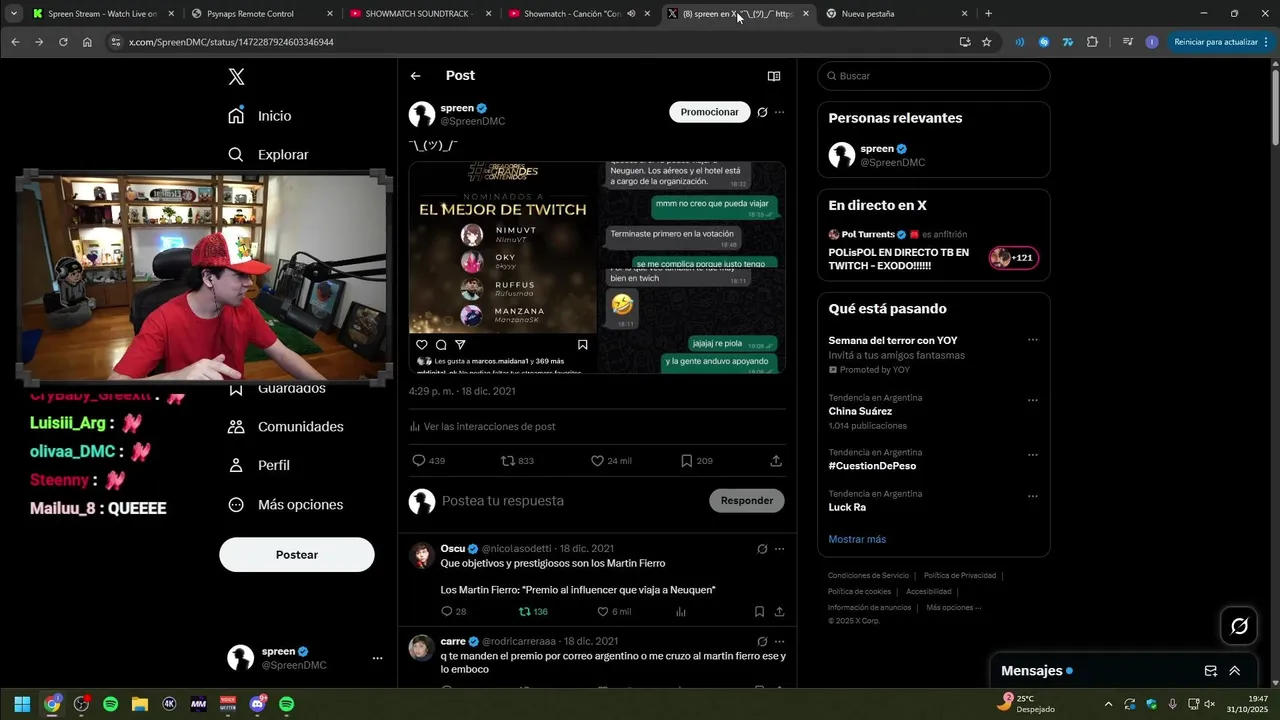
Task: Open Inicio in the sidebar
Action: pos(260,116)
